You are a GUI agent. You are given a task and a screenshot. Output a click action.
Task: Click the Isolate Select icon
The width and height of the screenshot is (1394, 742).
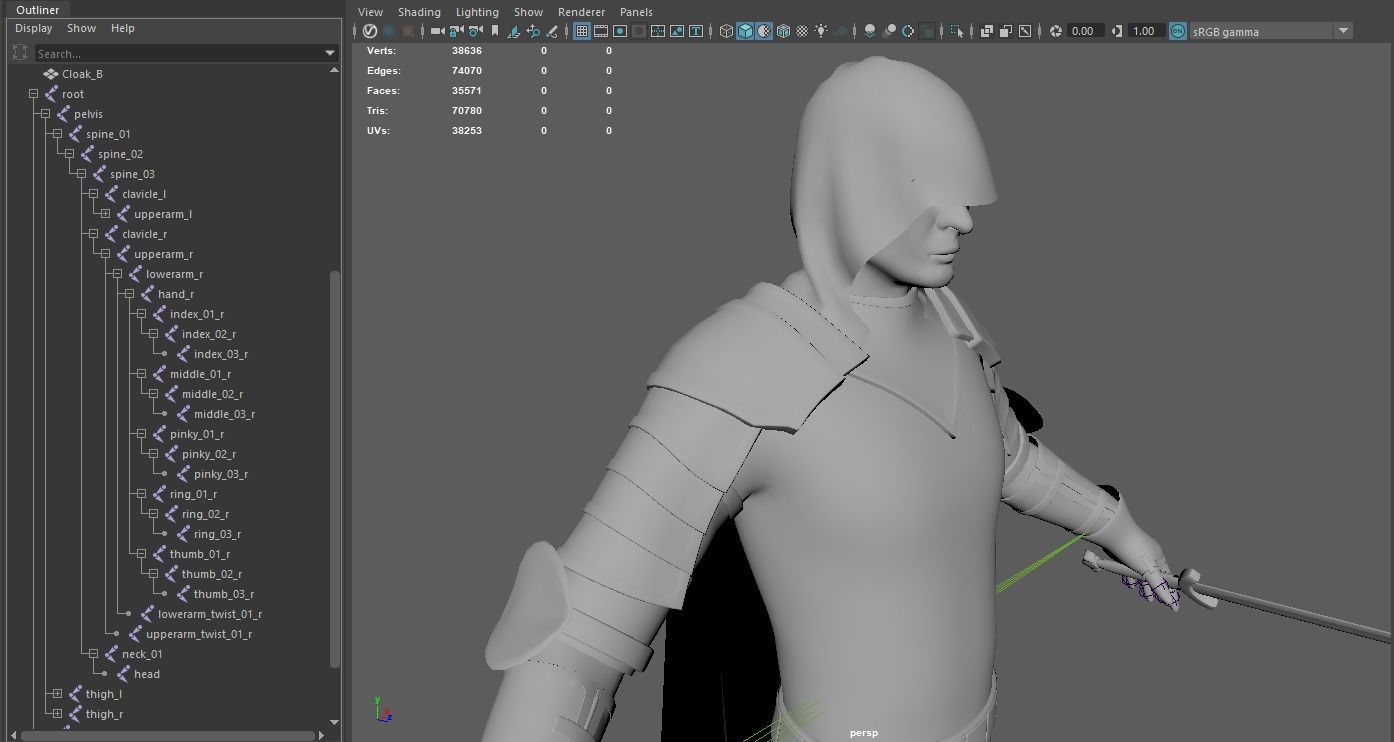coord(957,31)
